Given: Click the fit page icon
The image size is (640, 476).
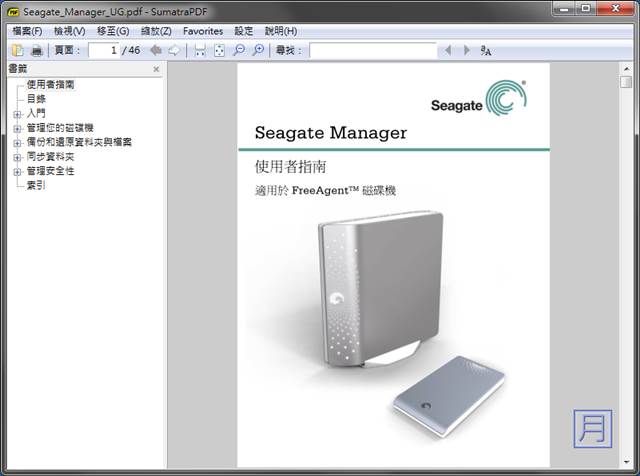Looking at the screenshot, I should (x=219, y=50).
